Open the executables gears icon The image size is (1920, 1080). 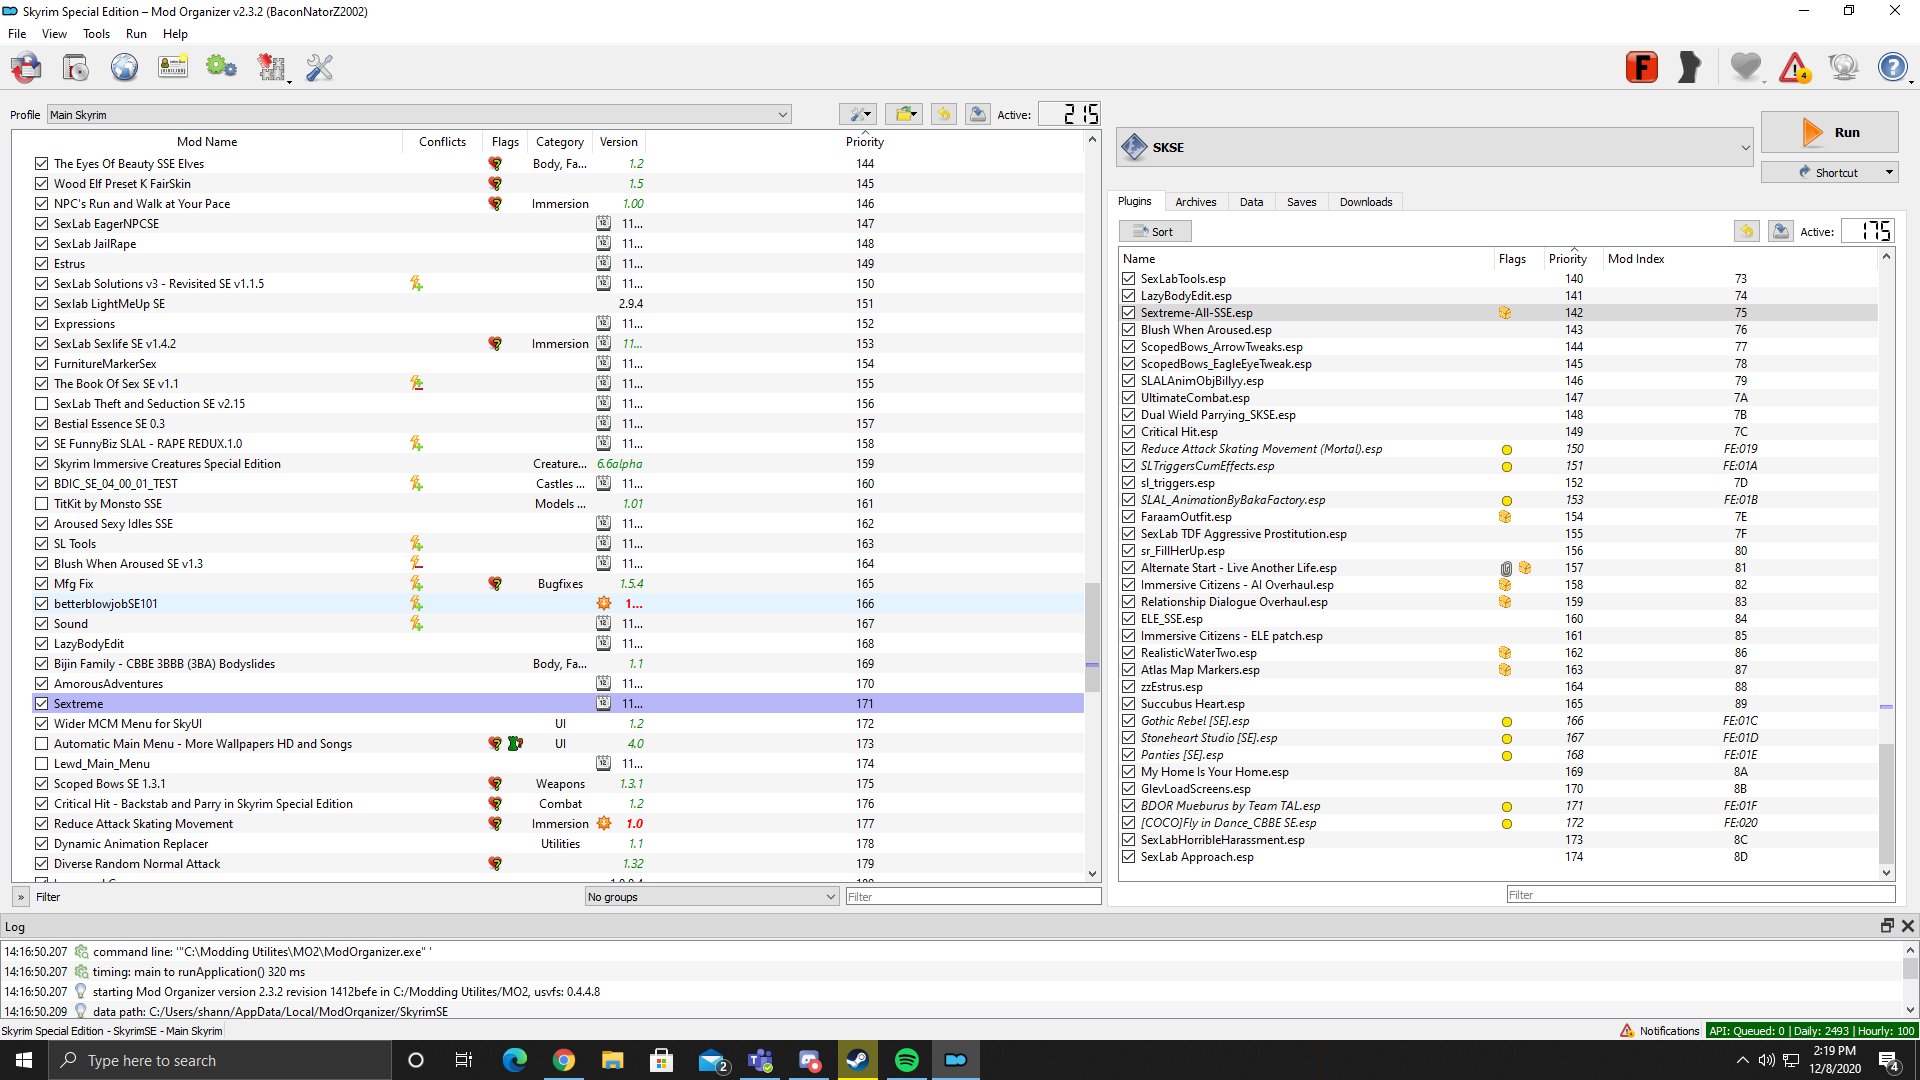pos(221,68)
